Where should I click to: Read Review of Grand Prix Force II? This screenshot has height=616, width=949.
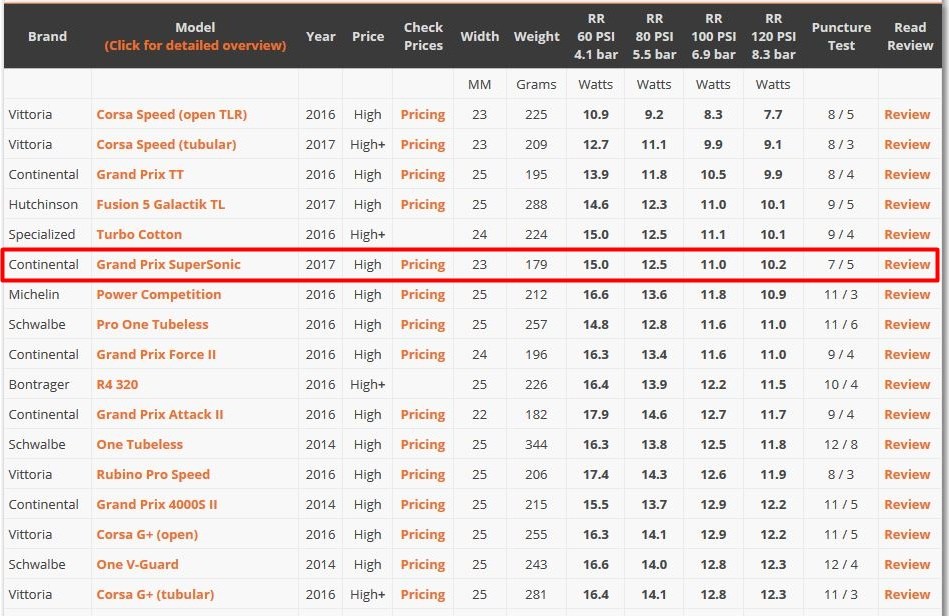[907, 355]
